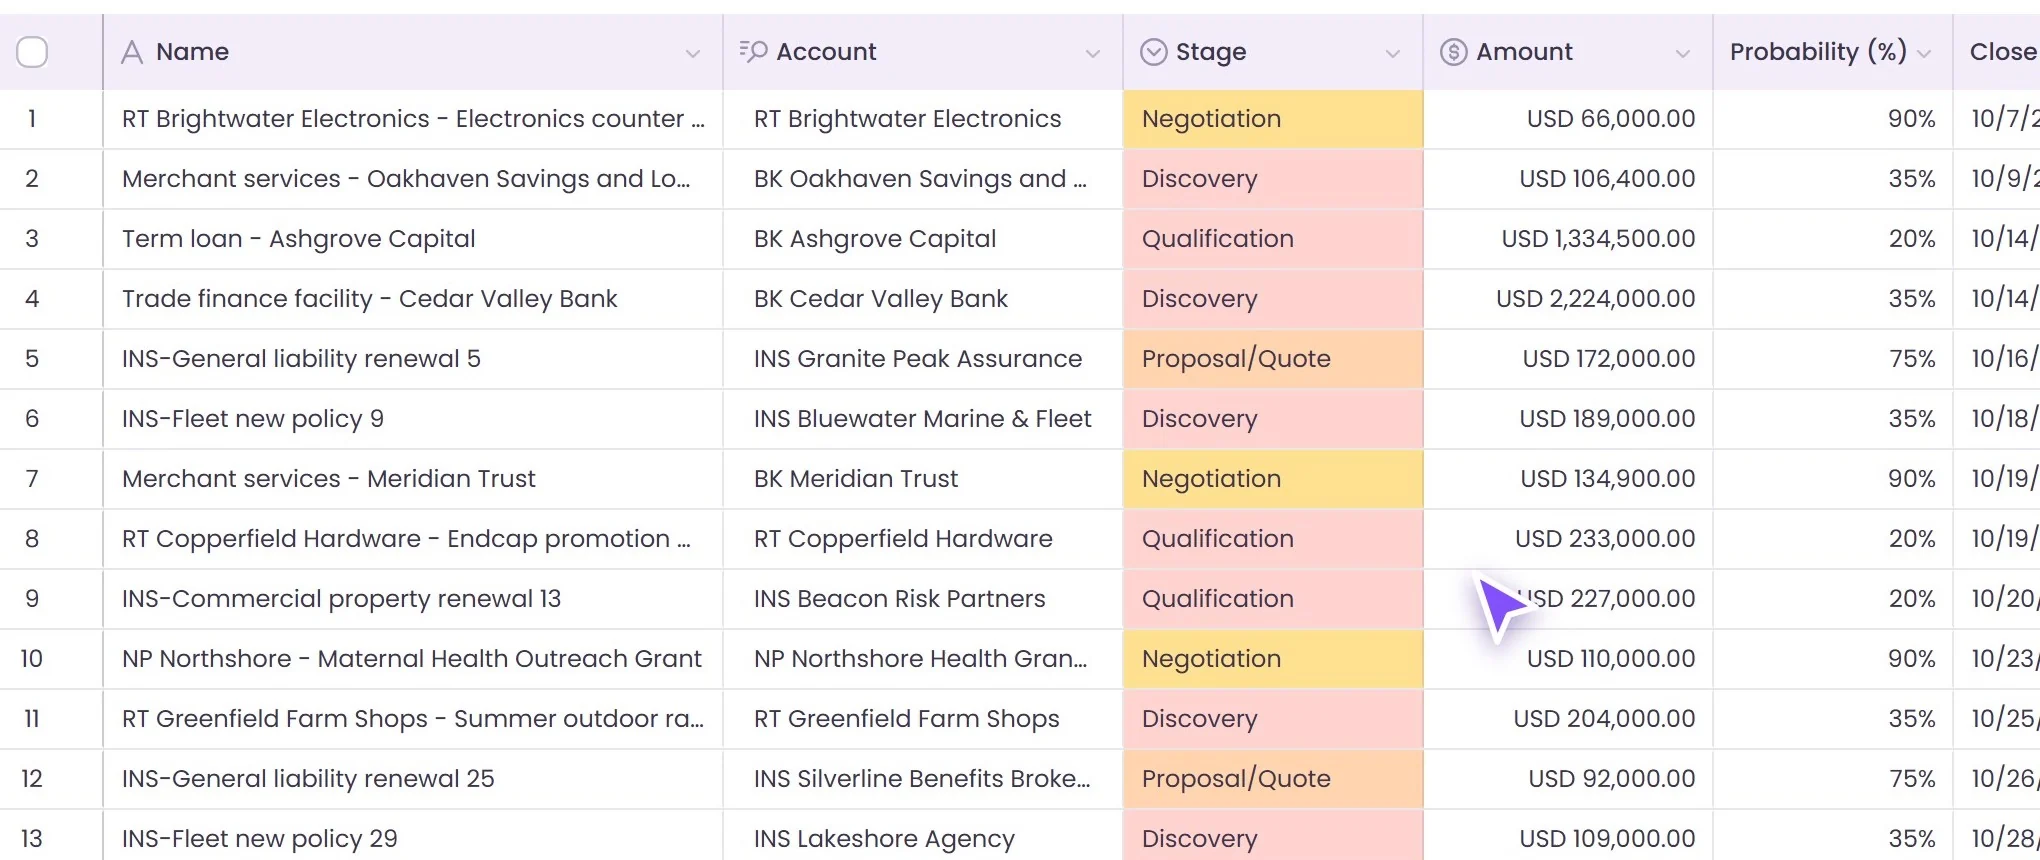Image resolution: width=2040 pixels, height=860 pixels.
Task: Click Discovery stage for Oakhaven Savings row
Action: 1273,179
